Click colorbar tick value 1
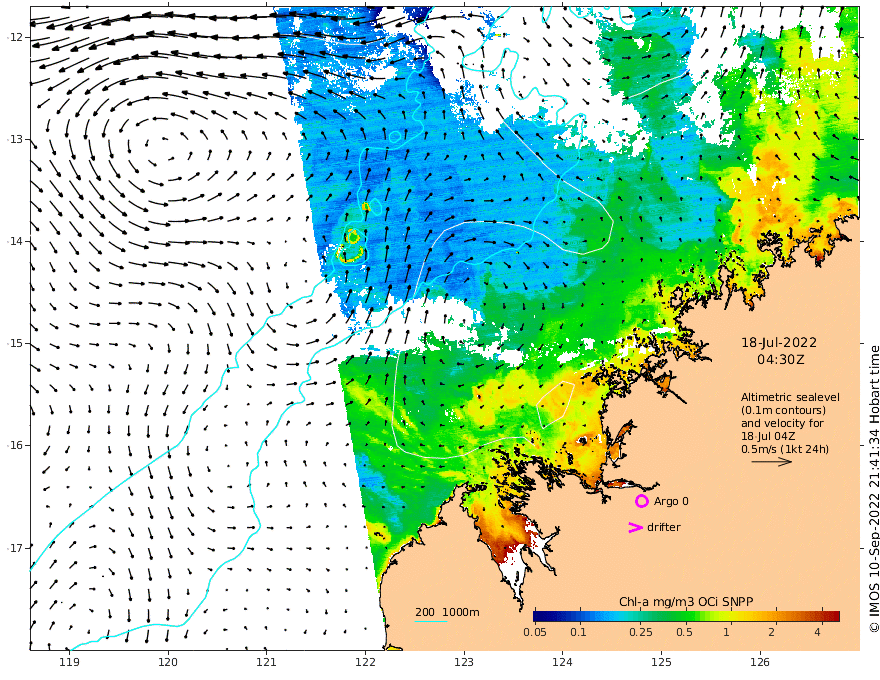The width and height of the screenshot is (880, 680). pyautogui.click(x=726, y=632)
